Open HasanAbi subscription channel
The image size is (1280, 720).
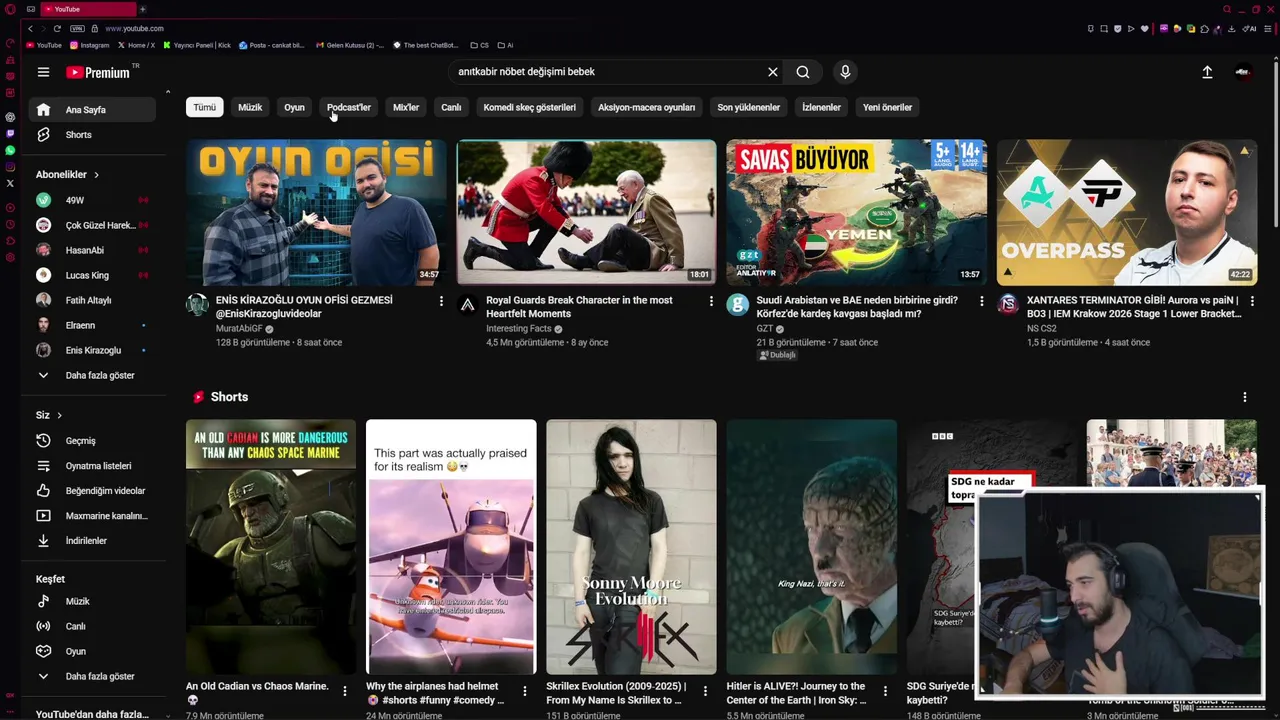90,250
